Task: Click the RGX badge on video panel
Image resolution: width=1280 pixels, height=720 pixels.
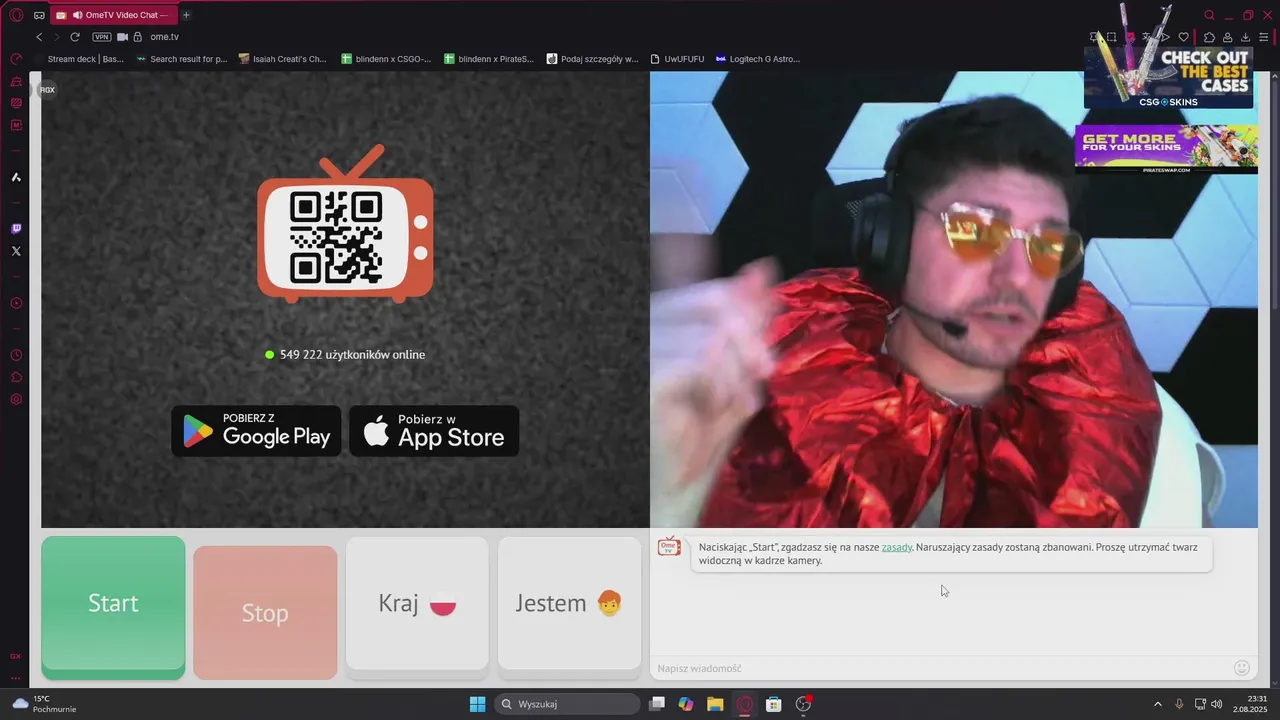Action: [x=47, y=90]
